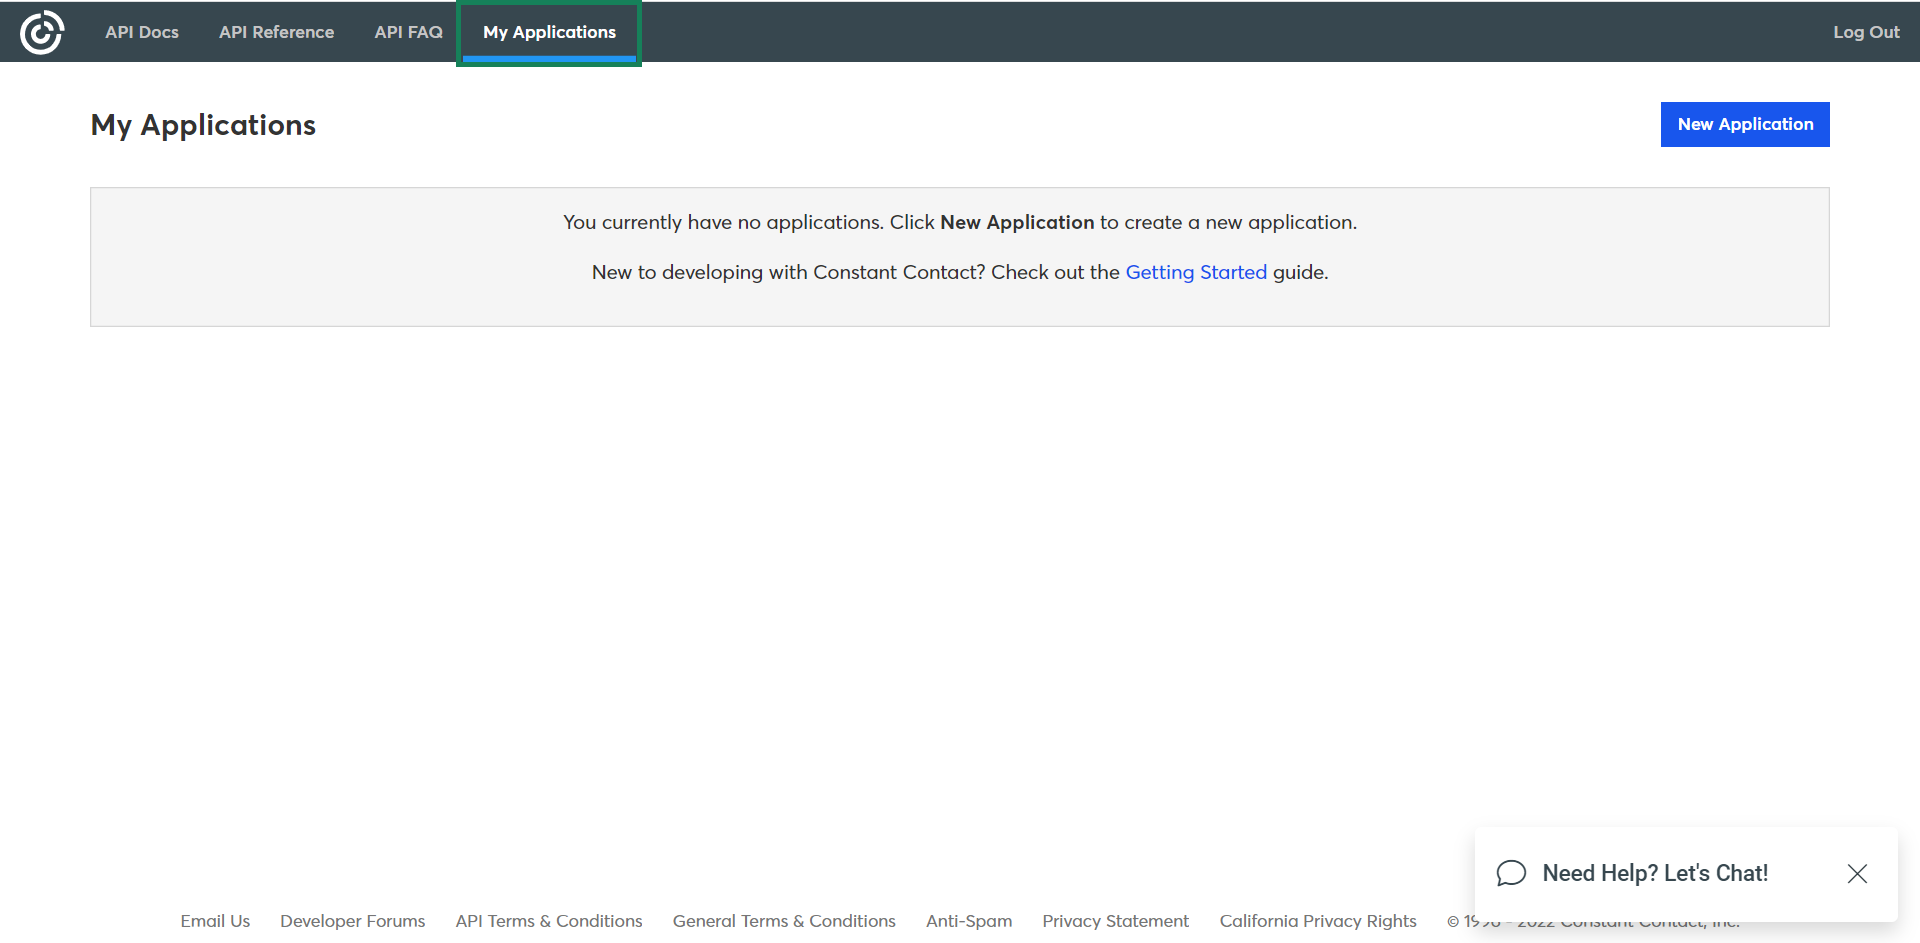Create a New Application with blue button
Viewport: 1920px width, 943px height.
(x=1744, y=124)
